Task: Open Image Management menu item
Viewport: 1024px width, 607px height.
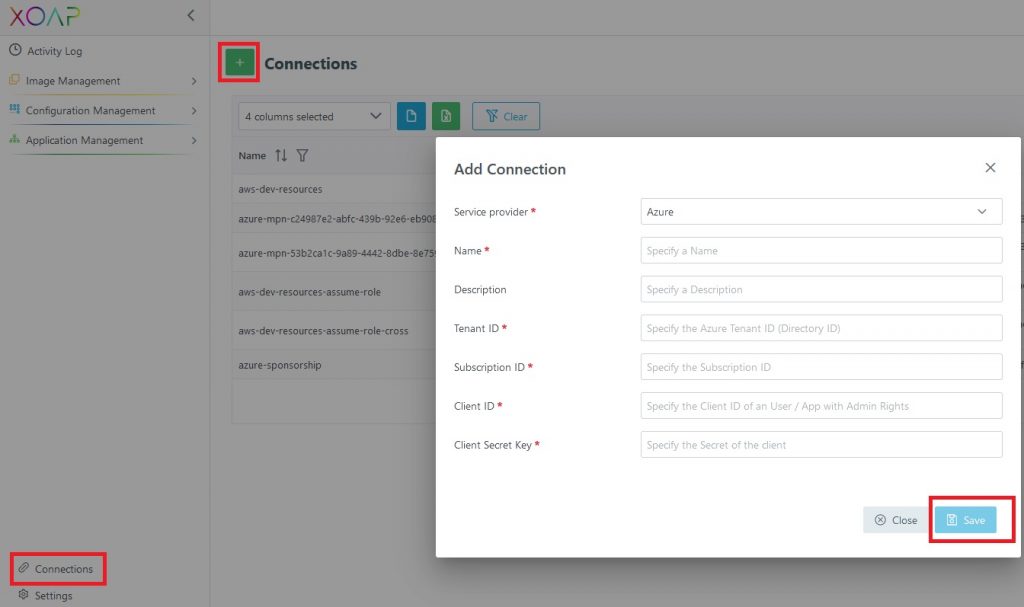Action: coord(72,81)
